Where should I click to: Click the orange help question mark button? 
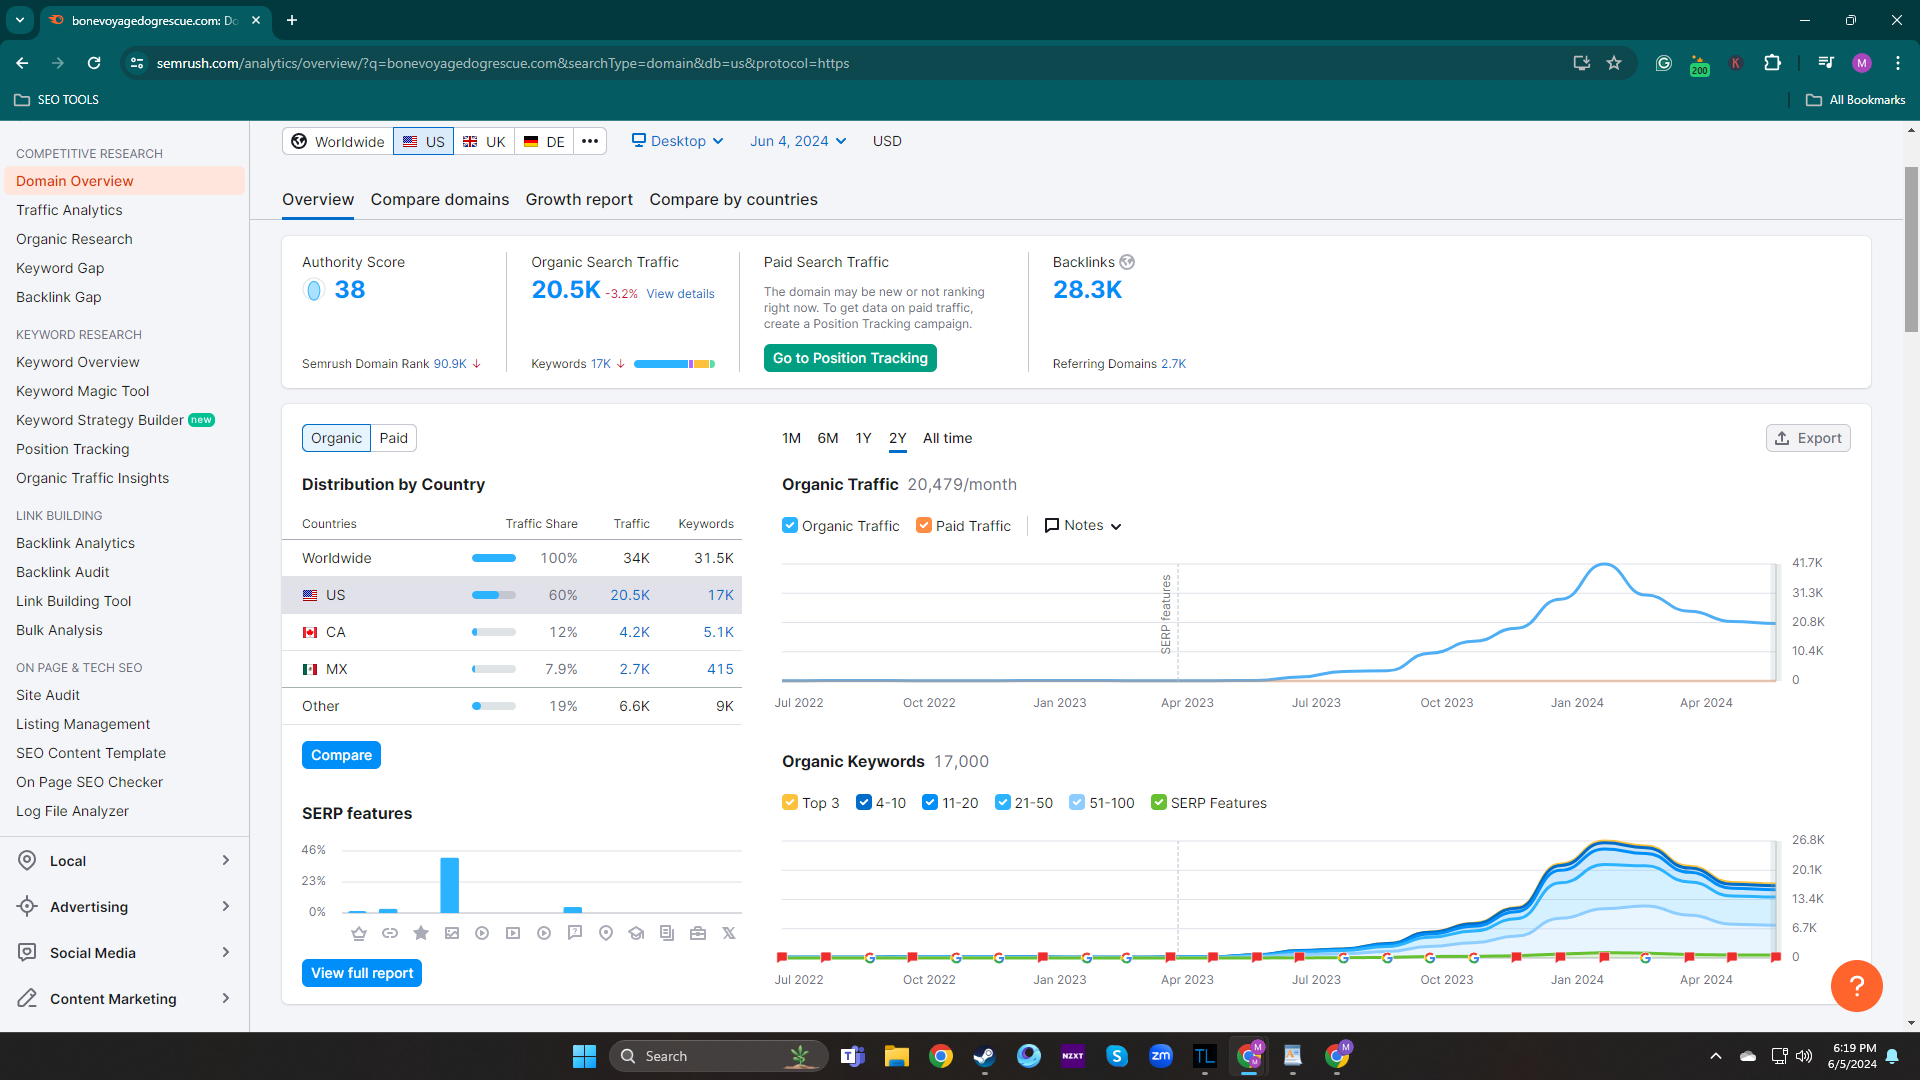tap(1856, 986)
